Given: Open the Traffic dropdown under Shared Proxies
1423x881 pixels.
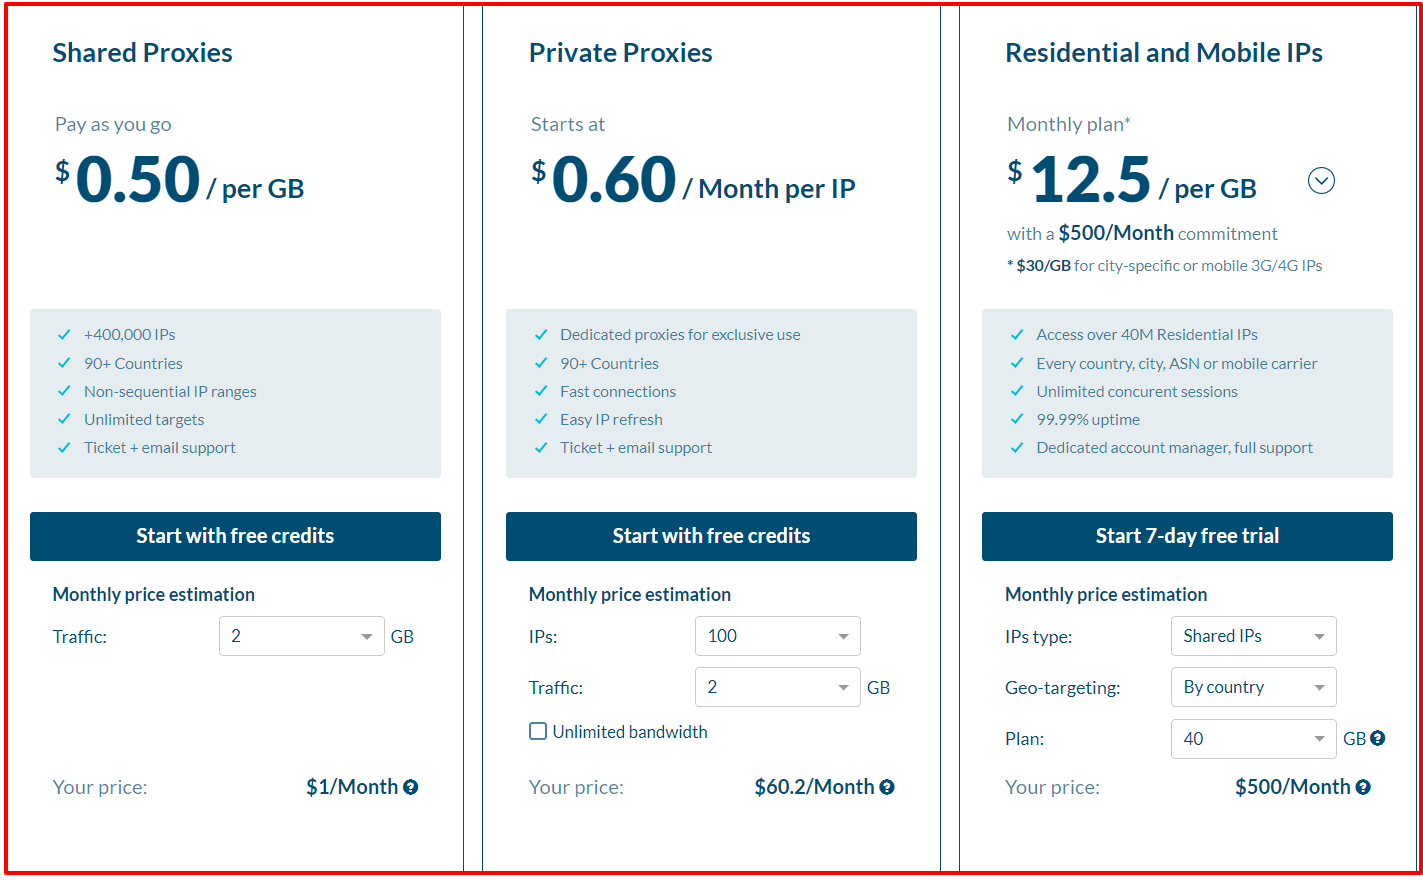Looking at the screenshot, I should click(x=301, y=636).
